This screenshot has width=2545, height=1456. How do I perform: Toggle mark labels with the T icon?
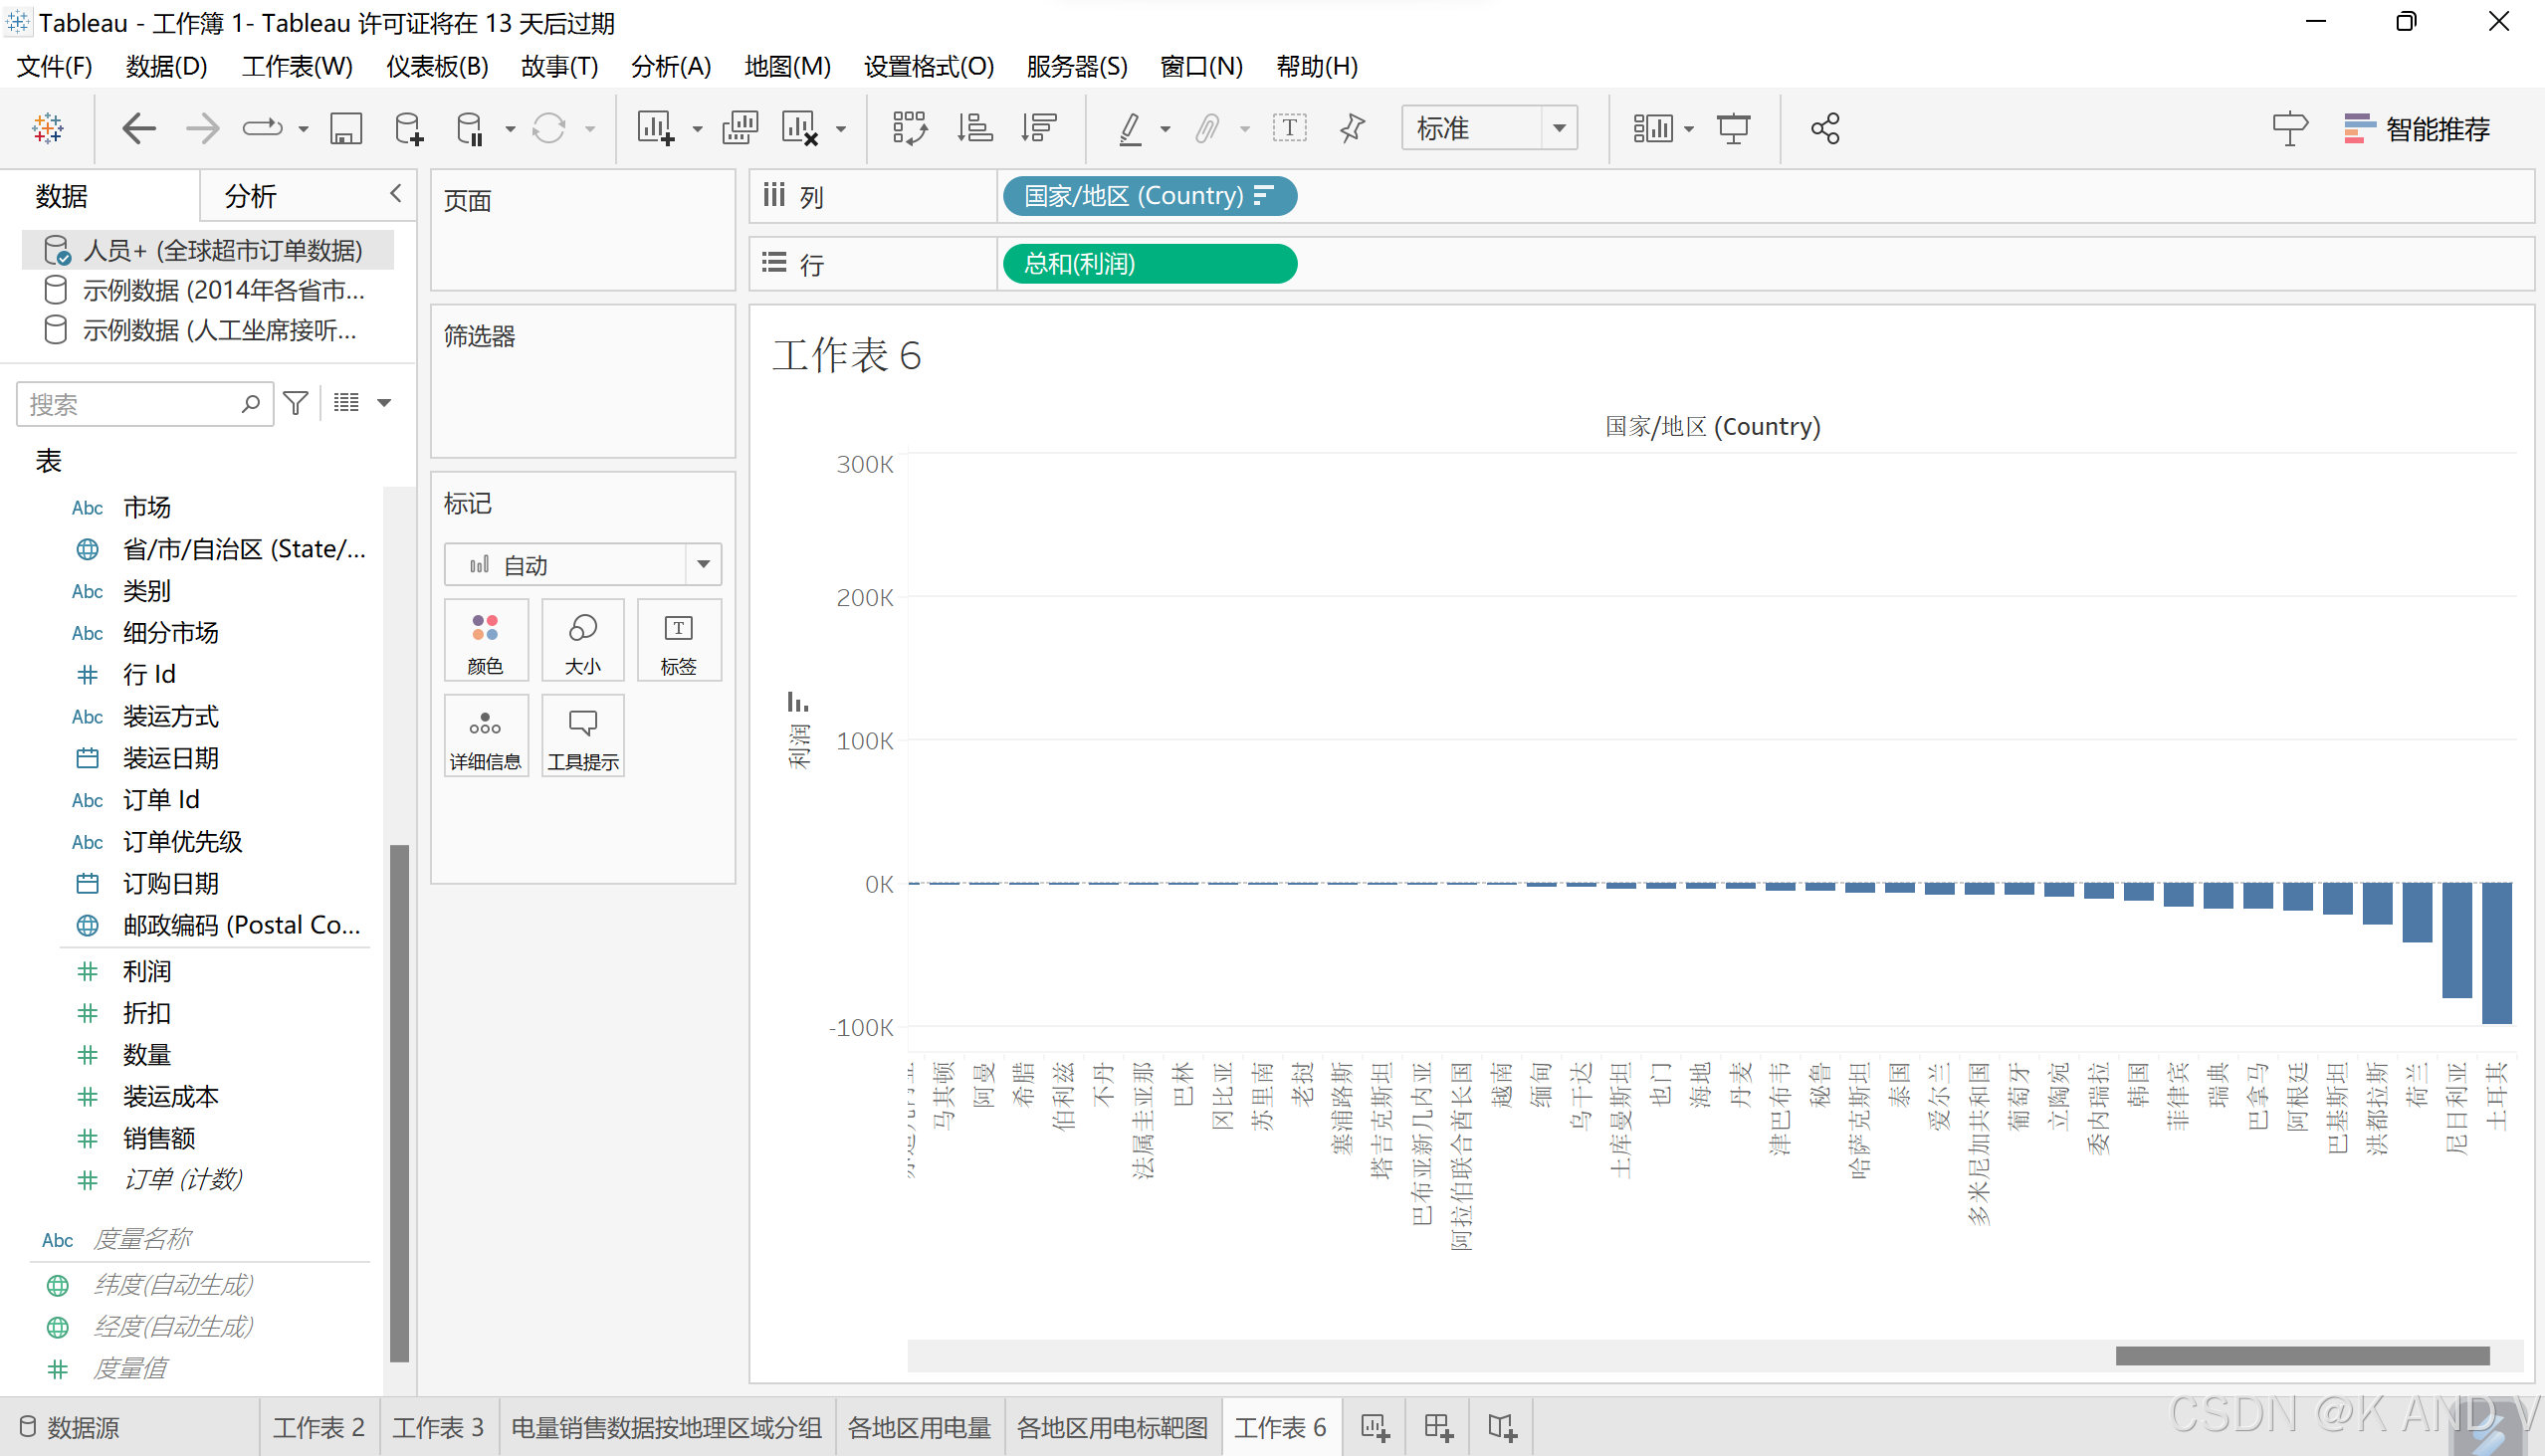[1289, 129]
